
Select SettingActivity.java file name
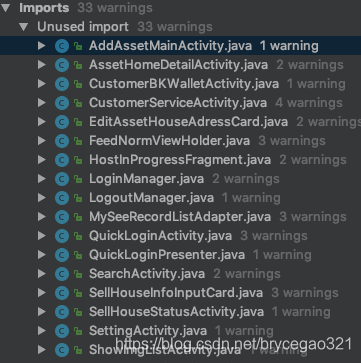pyautogui.click(x=148, y=331)
